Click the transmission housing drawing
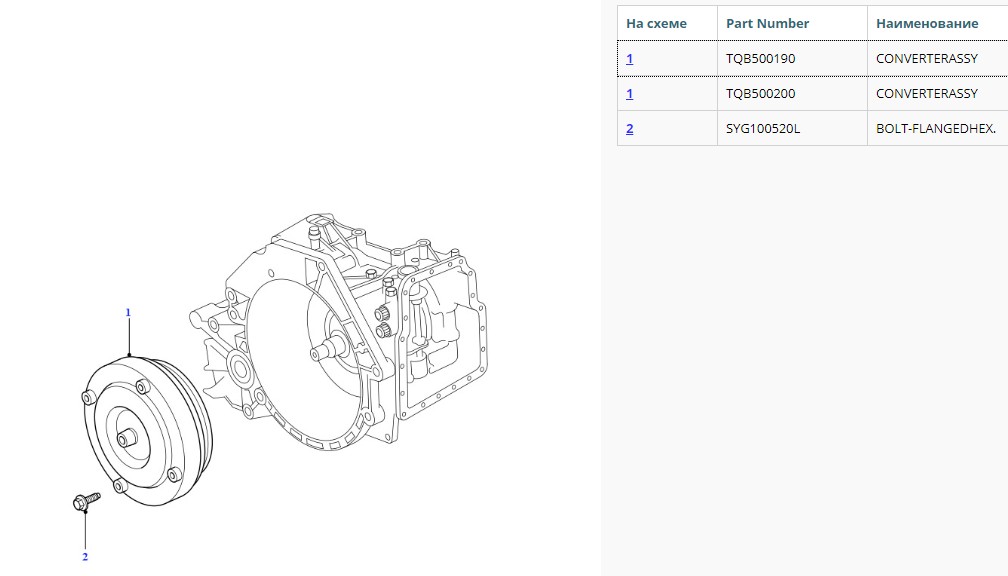 point(339,331)
